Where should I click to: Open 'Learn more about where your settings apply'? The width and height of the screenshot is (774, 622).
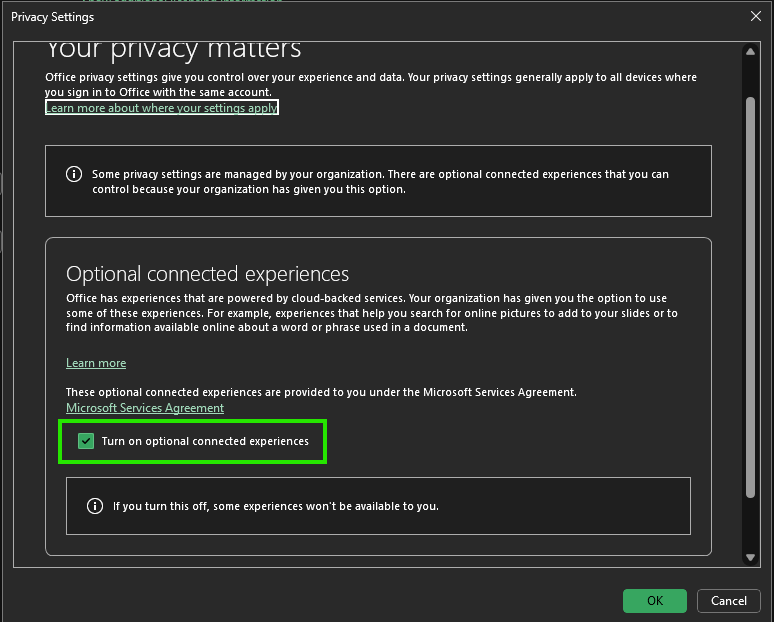(x=162, y=108)
